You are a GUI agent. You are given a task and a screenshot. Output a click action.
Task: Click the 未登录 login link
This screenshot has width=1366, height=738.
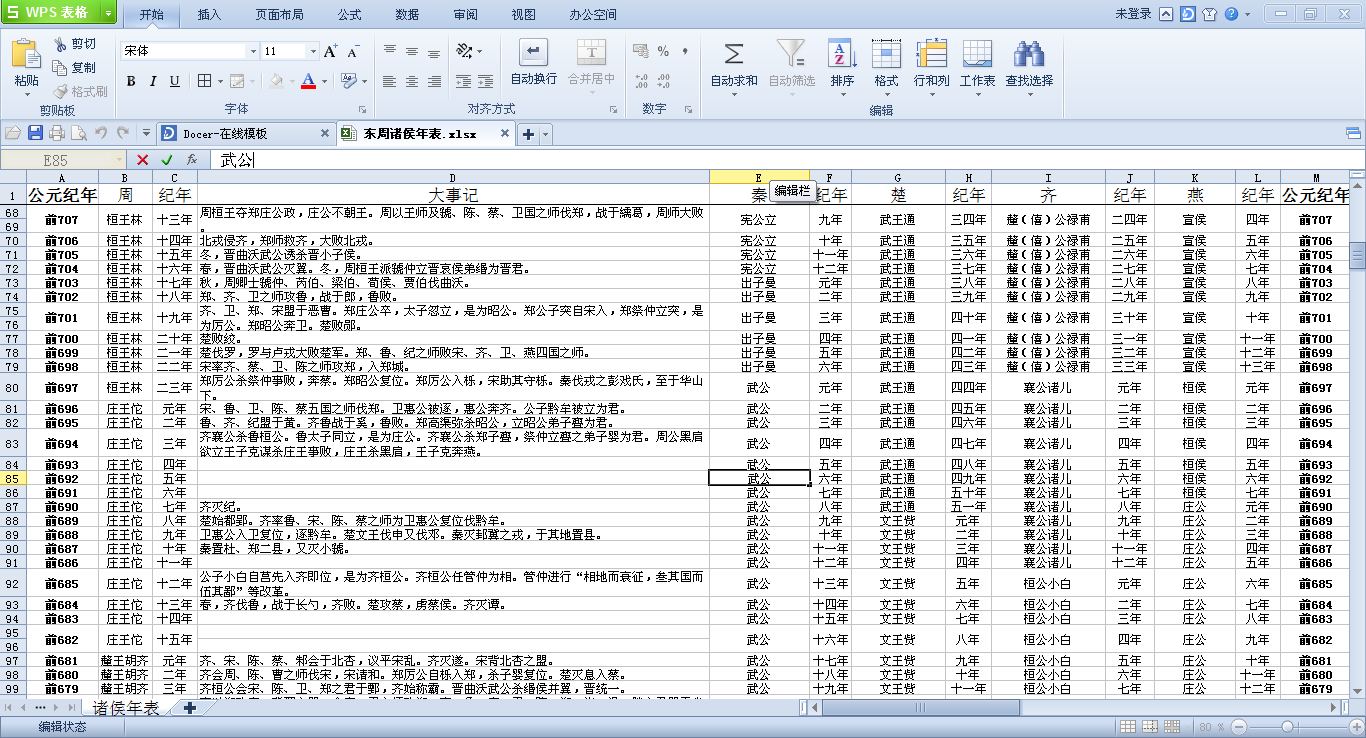(x=1133, y=14)
